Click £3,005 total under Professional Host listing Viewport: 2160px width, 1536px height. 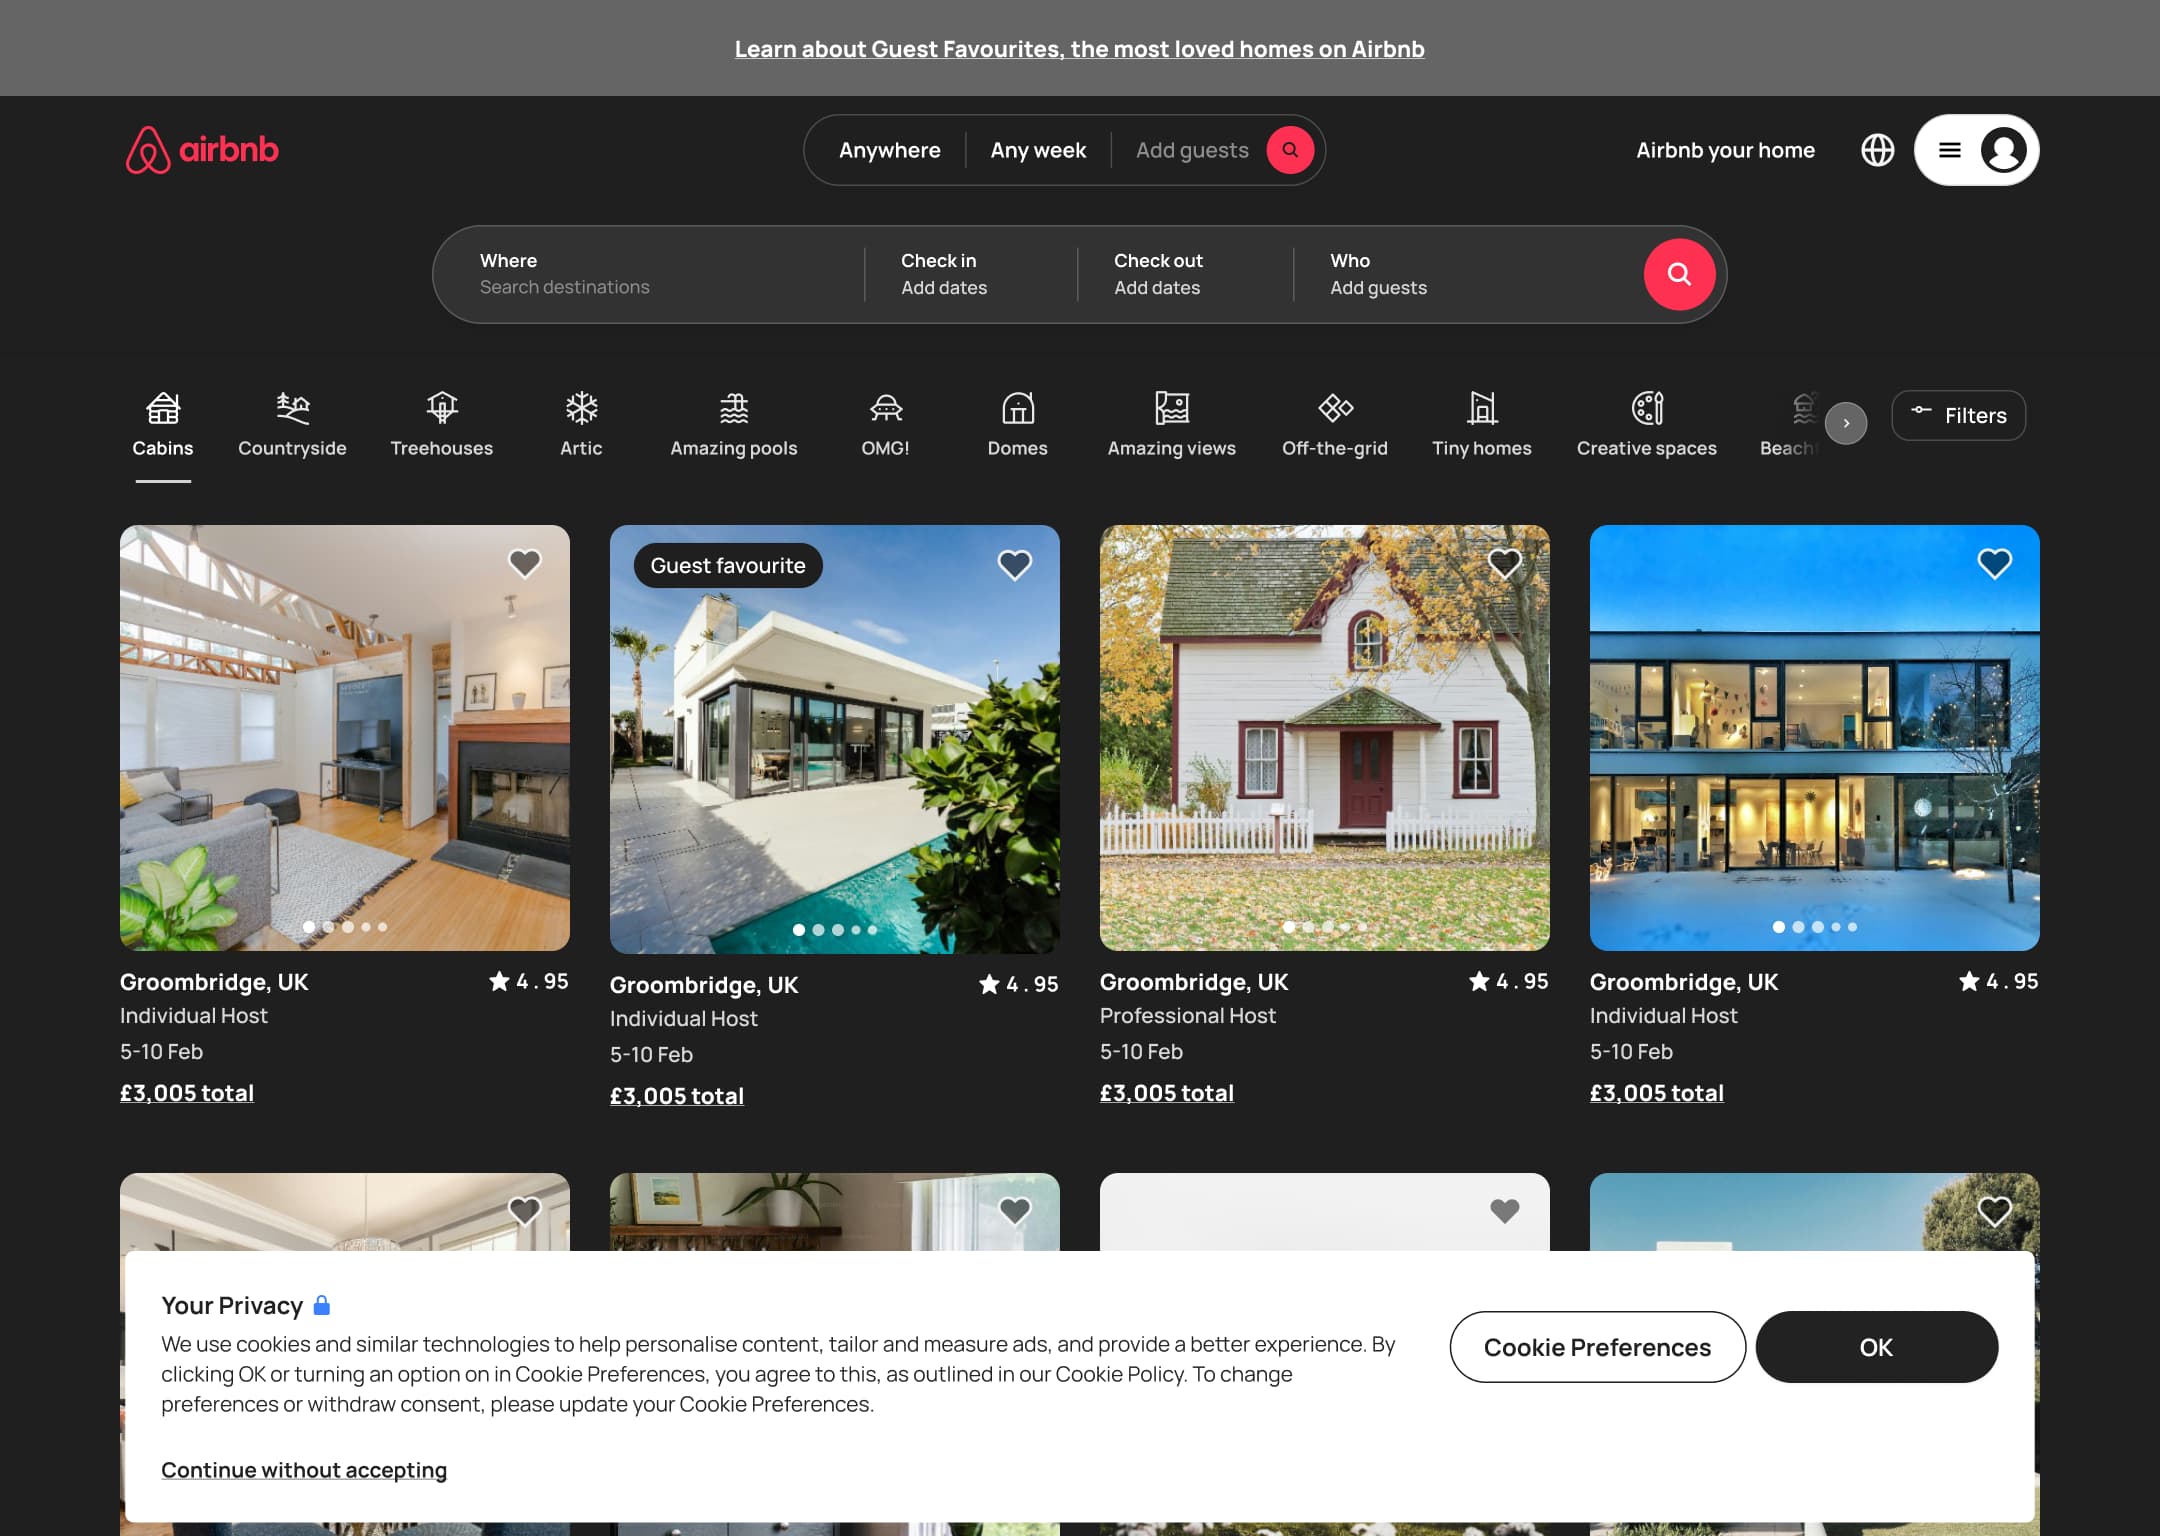[1167, 1093]
